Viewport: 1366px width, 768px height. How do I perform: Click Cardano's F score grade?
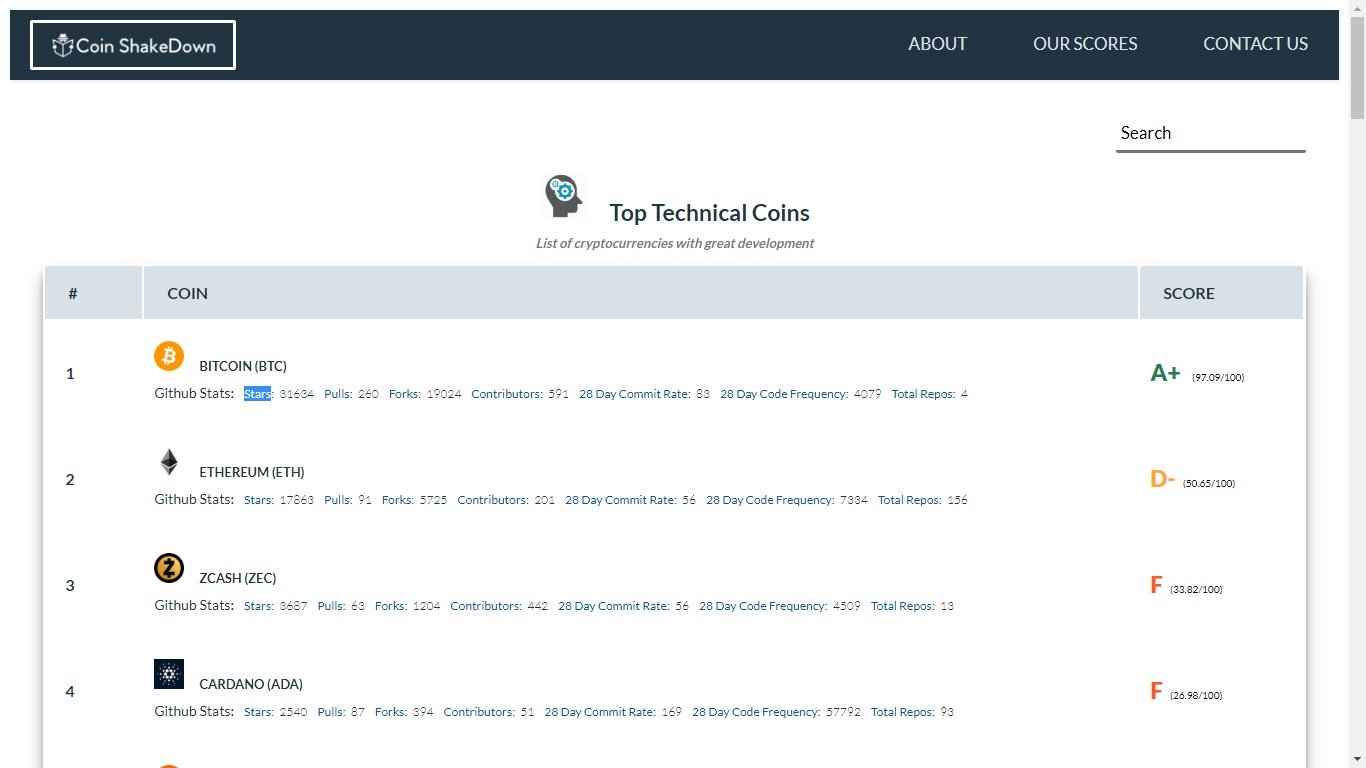[x=1156, y=691]
